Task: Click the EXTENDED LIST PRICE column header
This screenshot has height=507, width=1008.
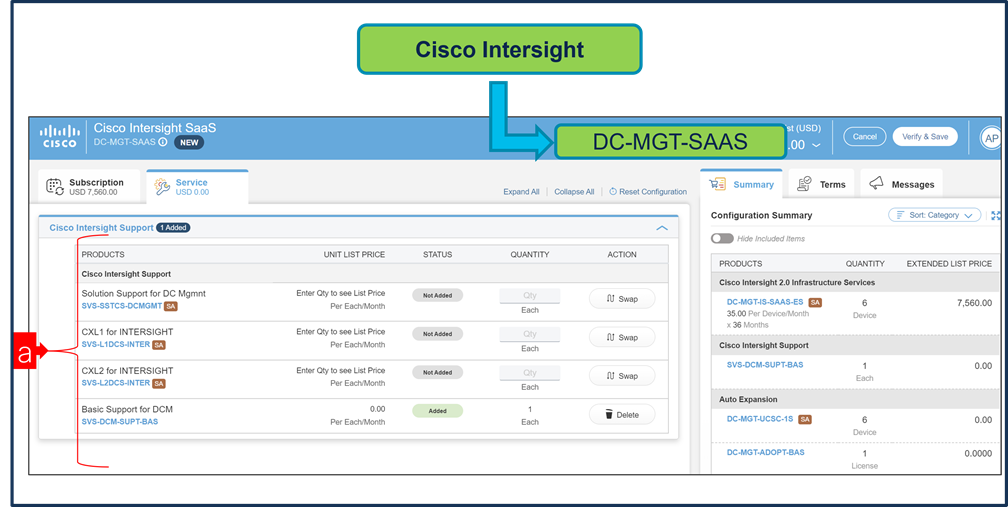Action: [x=949, y=264]
